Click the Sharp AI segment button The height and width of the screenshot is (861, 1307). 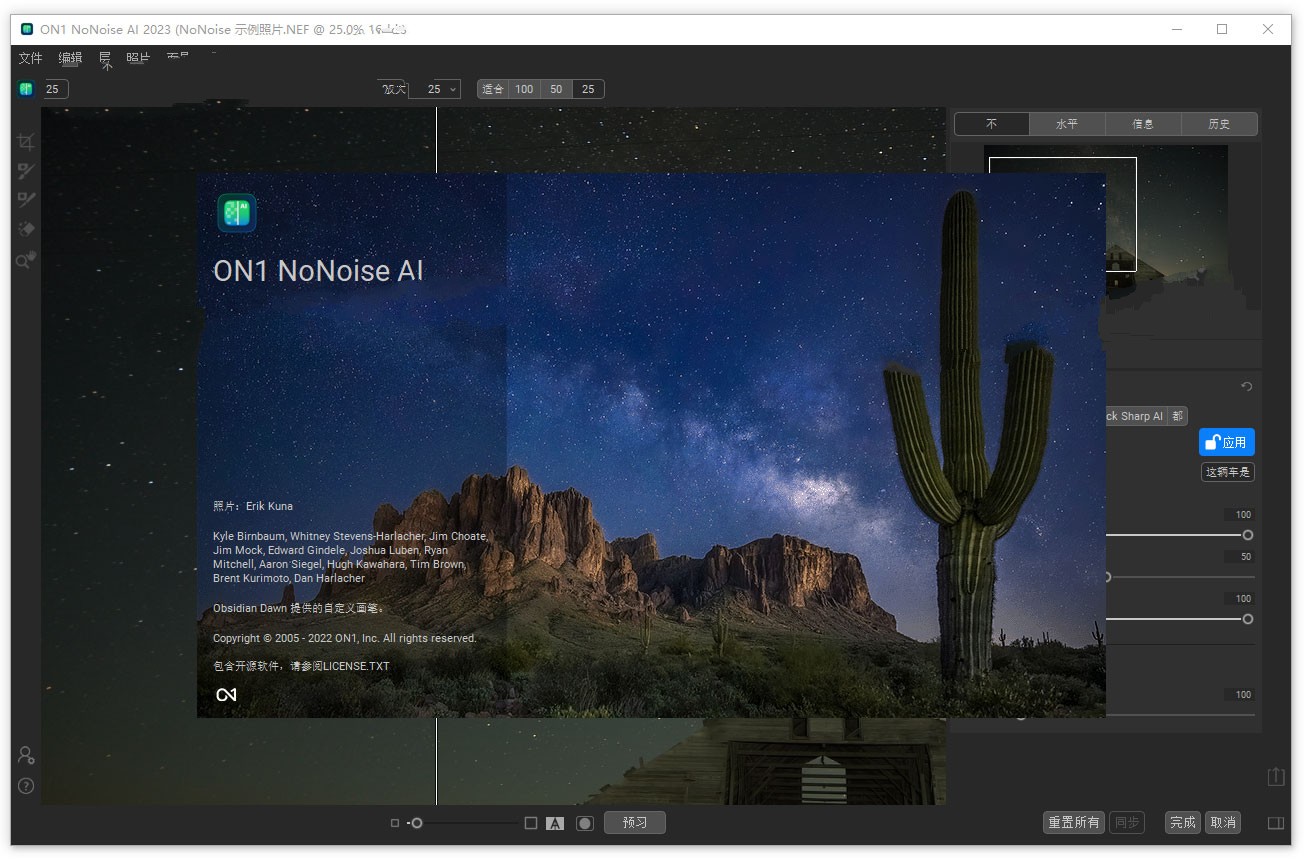[x=1135, y=416]
